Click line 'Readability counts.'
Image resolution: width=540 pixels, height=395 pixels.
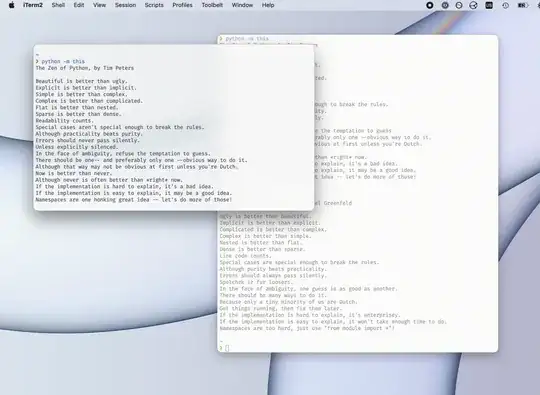coord(64,121)
